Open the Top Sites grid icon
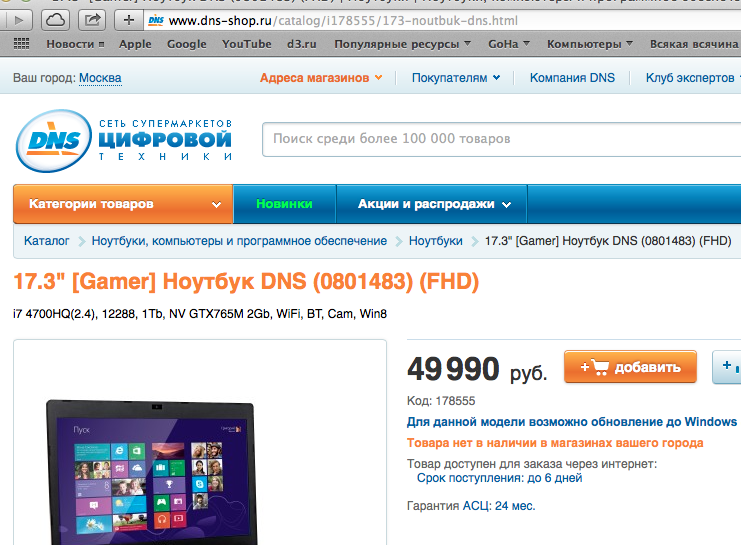 (21, 44)
